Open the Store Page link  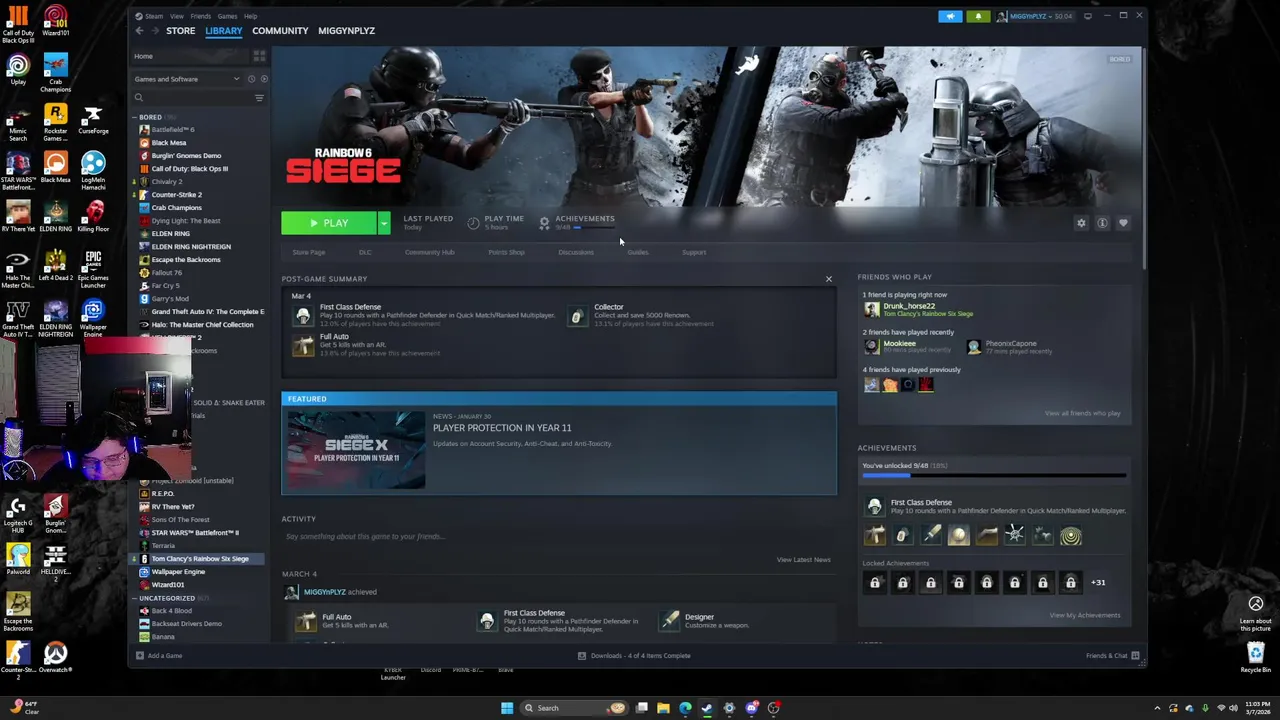308,253
